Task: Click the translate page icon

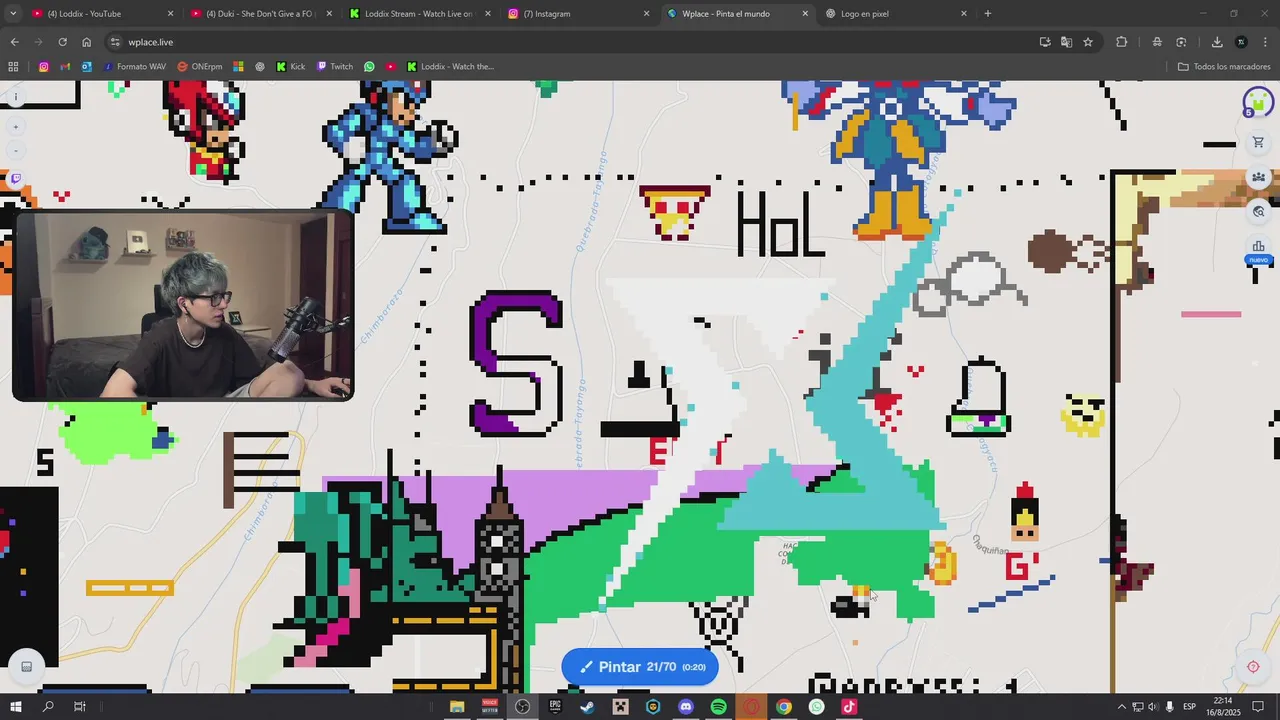Action: click(1066, 42)
